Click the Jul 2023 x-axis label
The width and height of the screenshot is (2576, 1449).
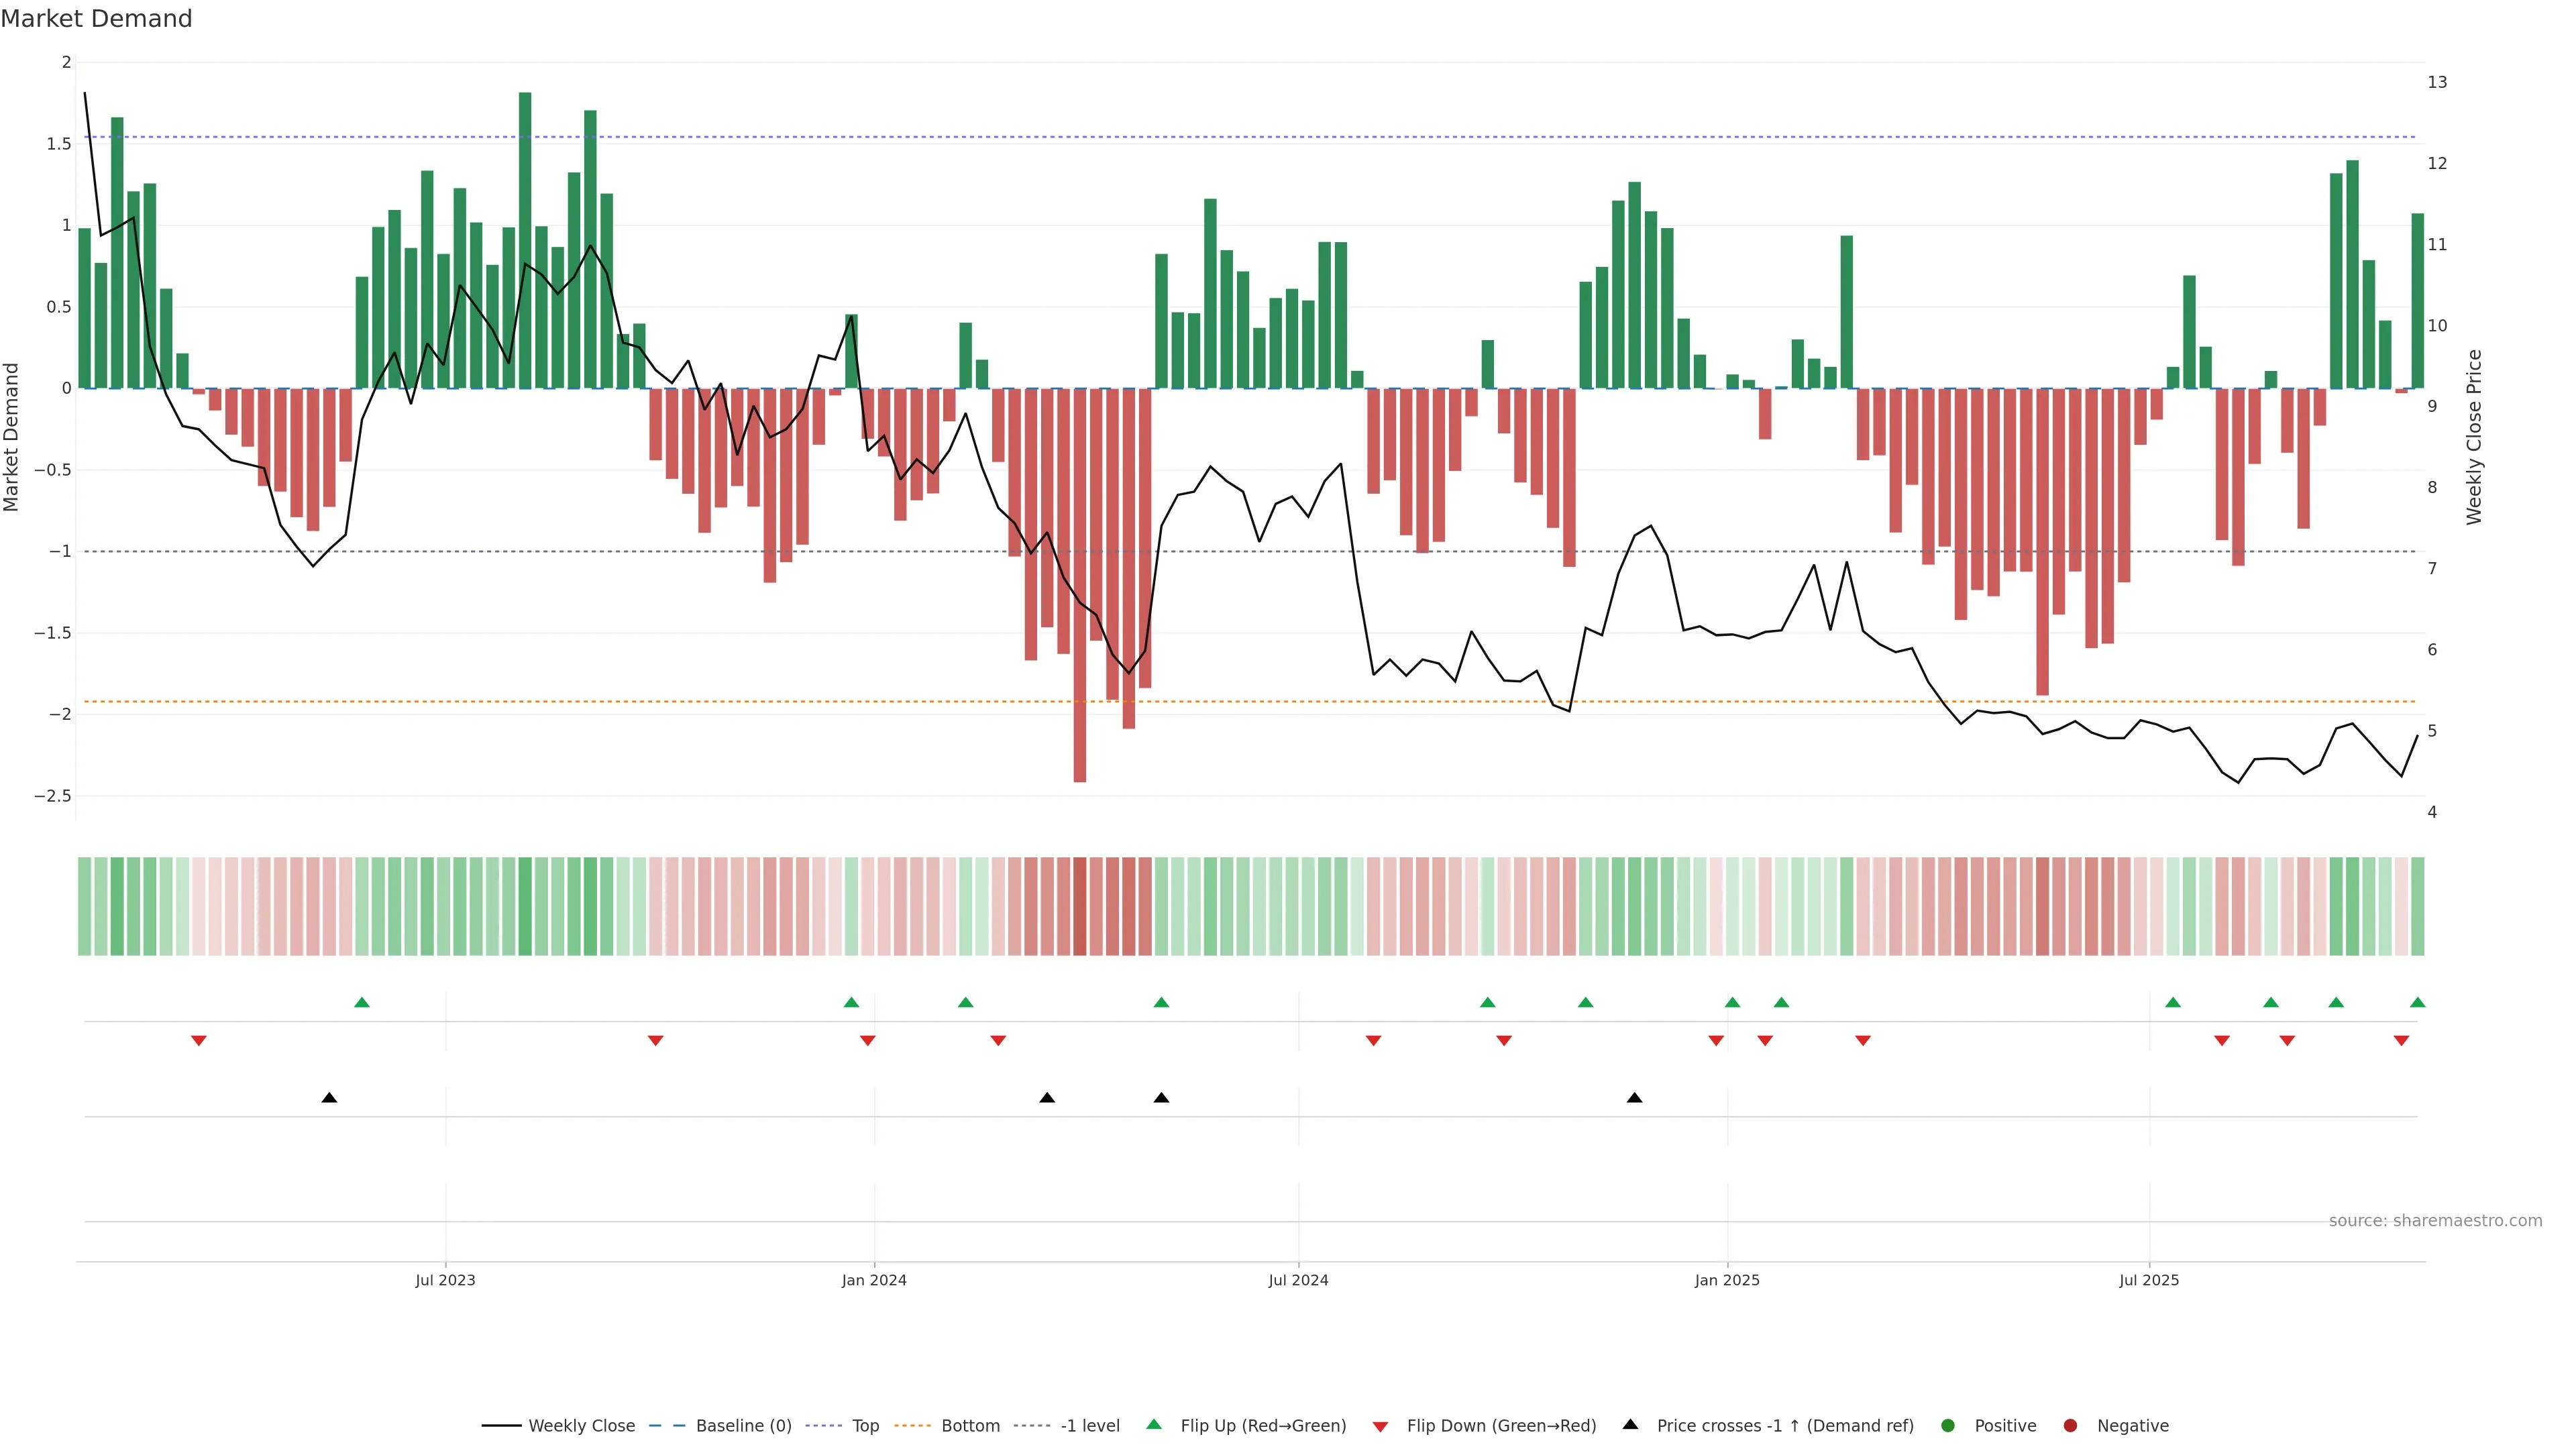click(445, 1280)
